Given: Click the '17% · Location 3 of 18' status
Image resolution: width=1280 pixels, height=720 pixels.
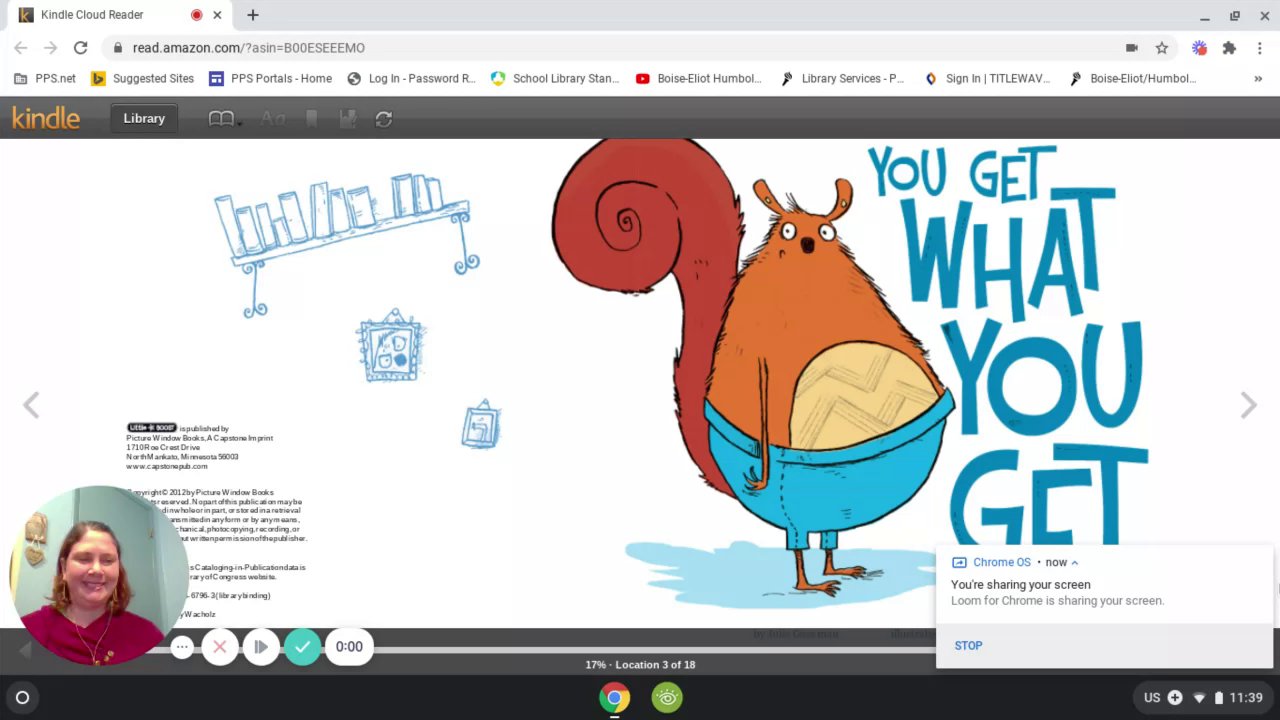Looking at the screenshot, I should (640, 664).
